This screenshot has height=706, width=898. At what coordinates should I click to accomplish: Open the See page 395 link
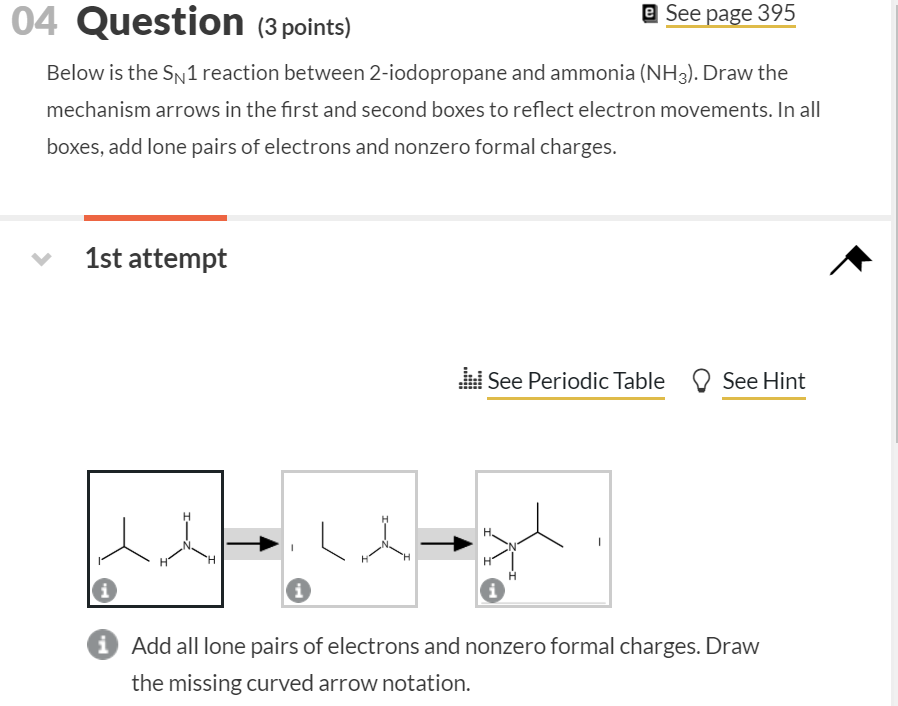tap(730, 14)
